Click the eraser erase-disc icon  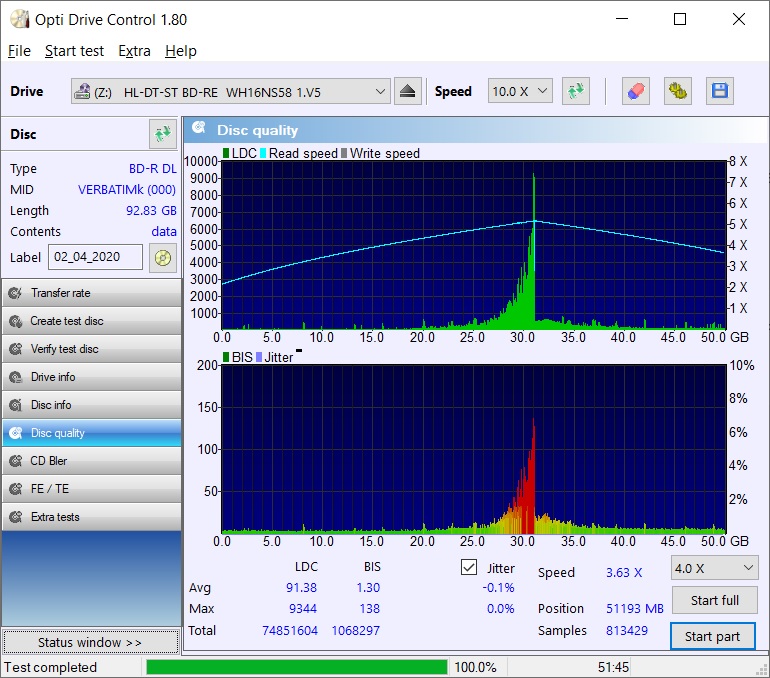coord(636,92)
